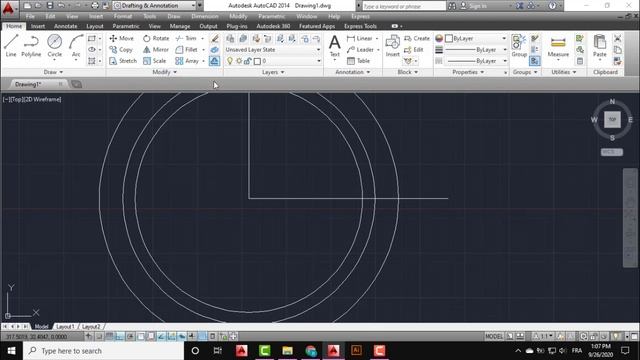The image size is (640, 360).
Task: Activate the Scale command
Action: coord(155,61)
